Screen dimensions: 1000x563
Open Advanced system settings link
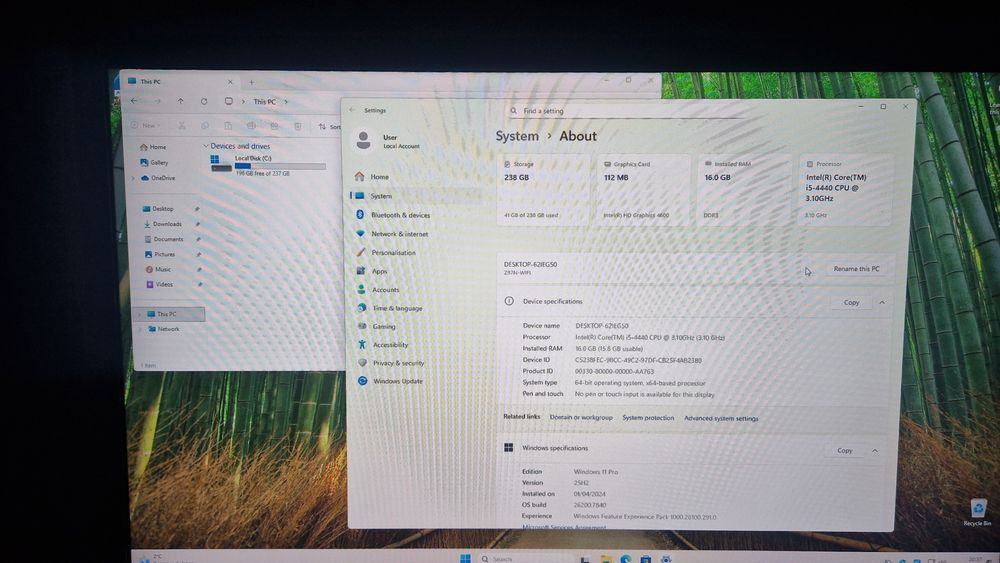(721, 419)
